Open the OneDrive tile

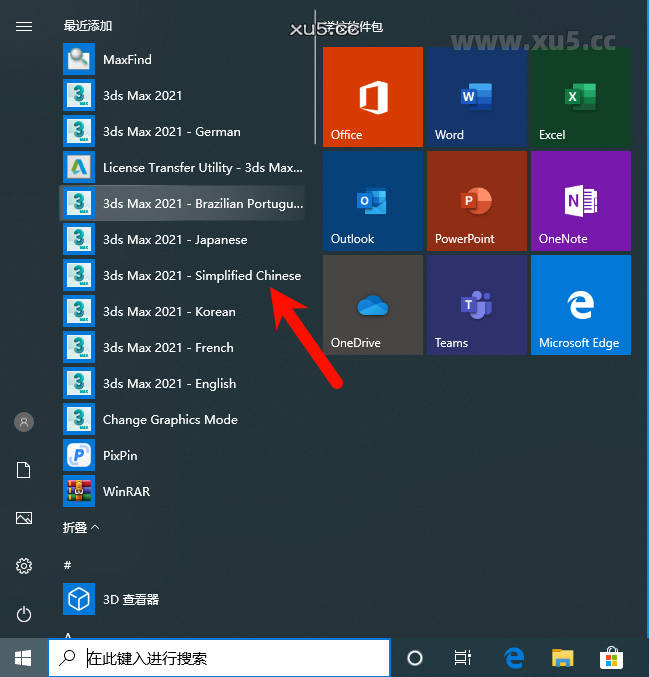pos(373,305)
